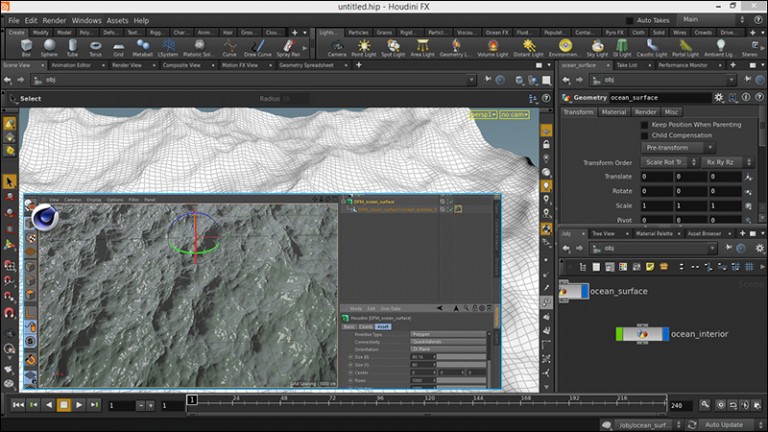Click the current frame marker at frame 1
The image size is (768, 432).
[x=192, y=400]
